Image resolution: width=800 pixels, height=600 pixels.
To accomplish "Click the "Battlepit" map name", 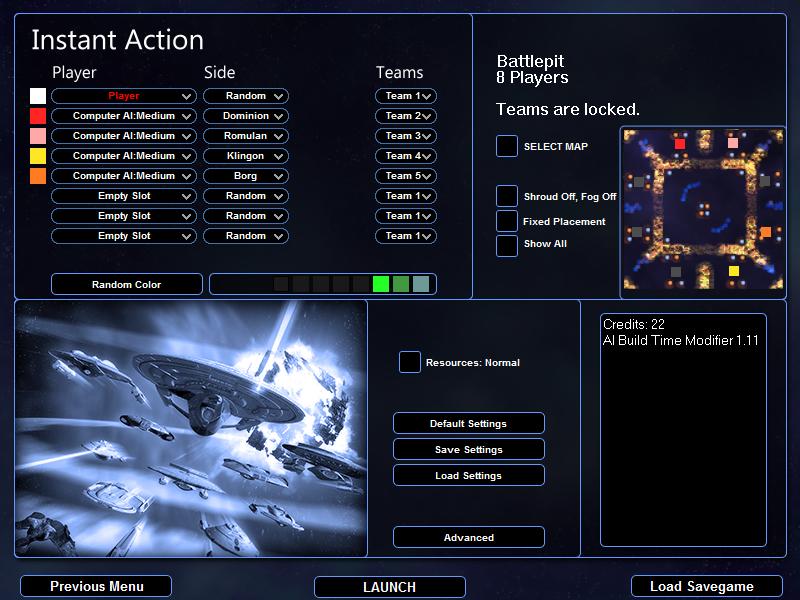I will click(x=530, y=61).
